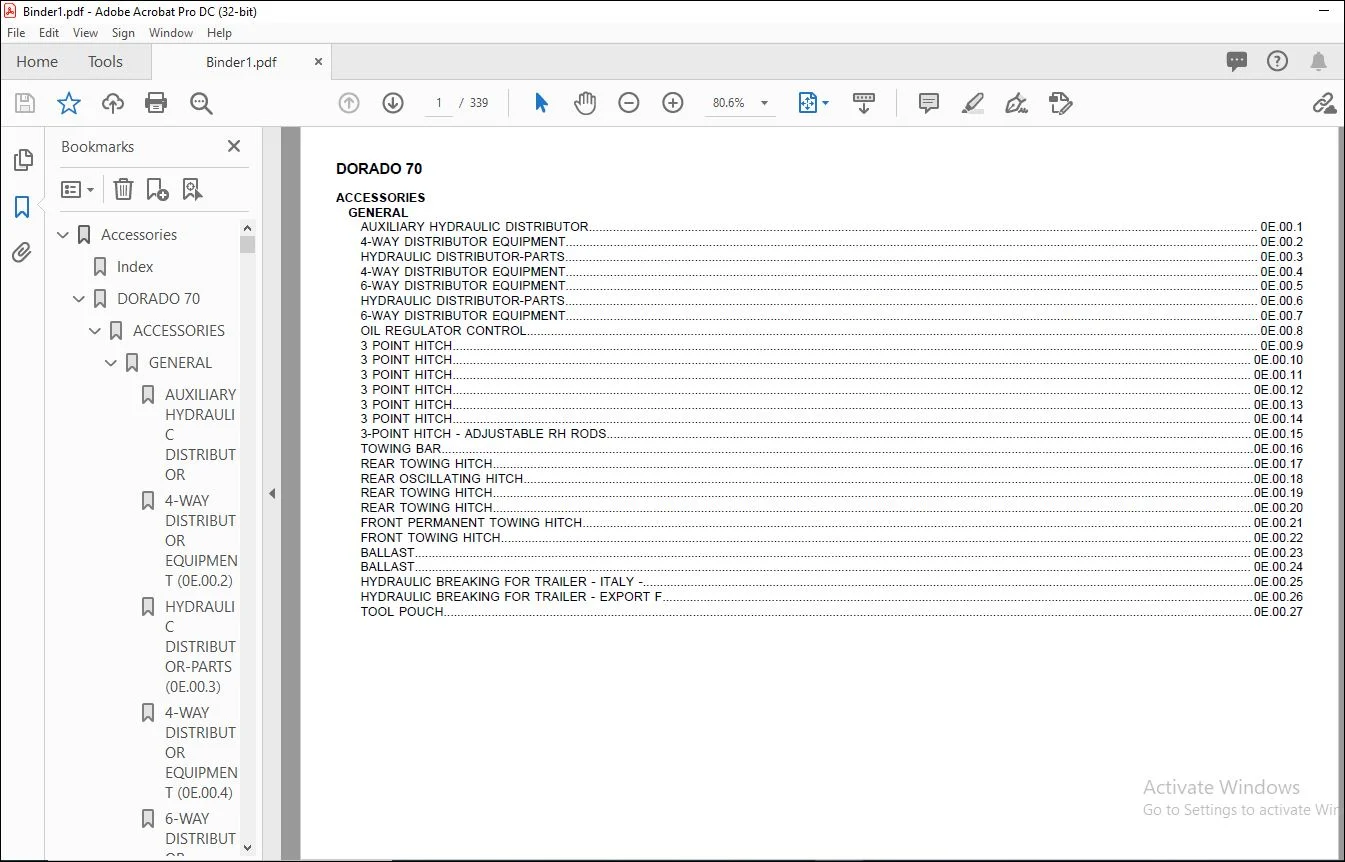Image resolution: width=1345 pixels, height=862 pixels.
Task: Click the upload to cloud icon
Action: (113, 103)
